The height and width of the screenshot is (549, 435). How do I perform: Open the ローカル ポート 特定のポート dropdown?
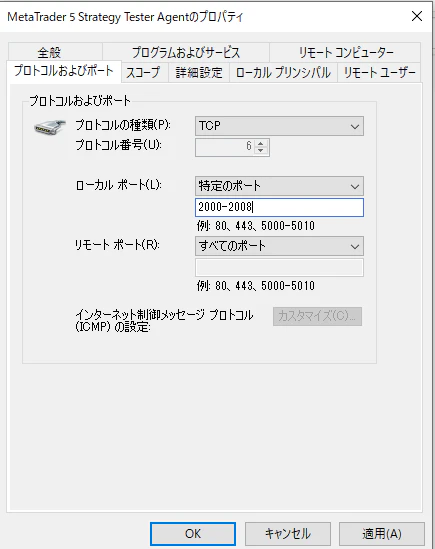pyautogui.click(x=279, y=186)
